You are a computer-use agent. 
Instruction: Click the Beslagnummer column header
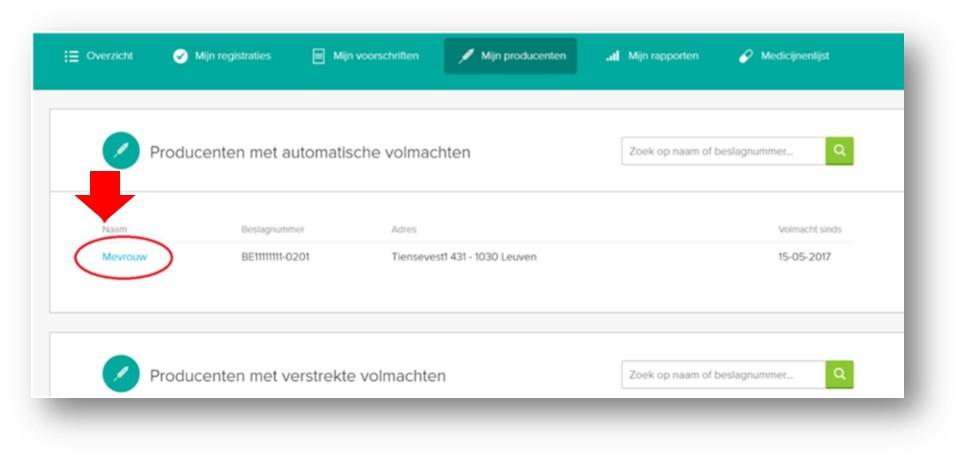(x=272, y=229)
